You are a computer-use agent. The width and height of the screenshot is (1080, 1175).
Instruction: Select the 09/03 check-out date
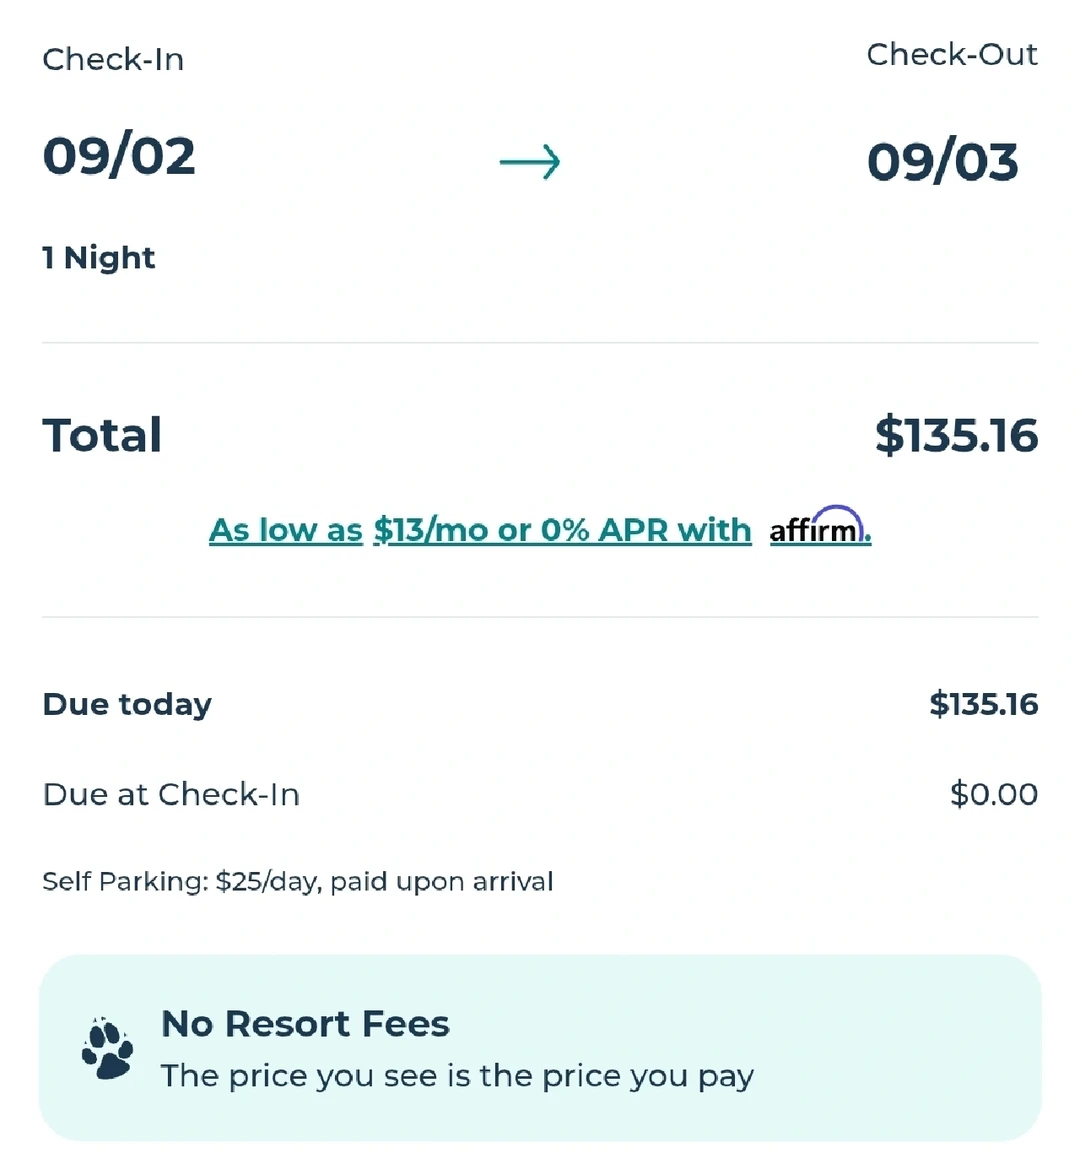942,162
